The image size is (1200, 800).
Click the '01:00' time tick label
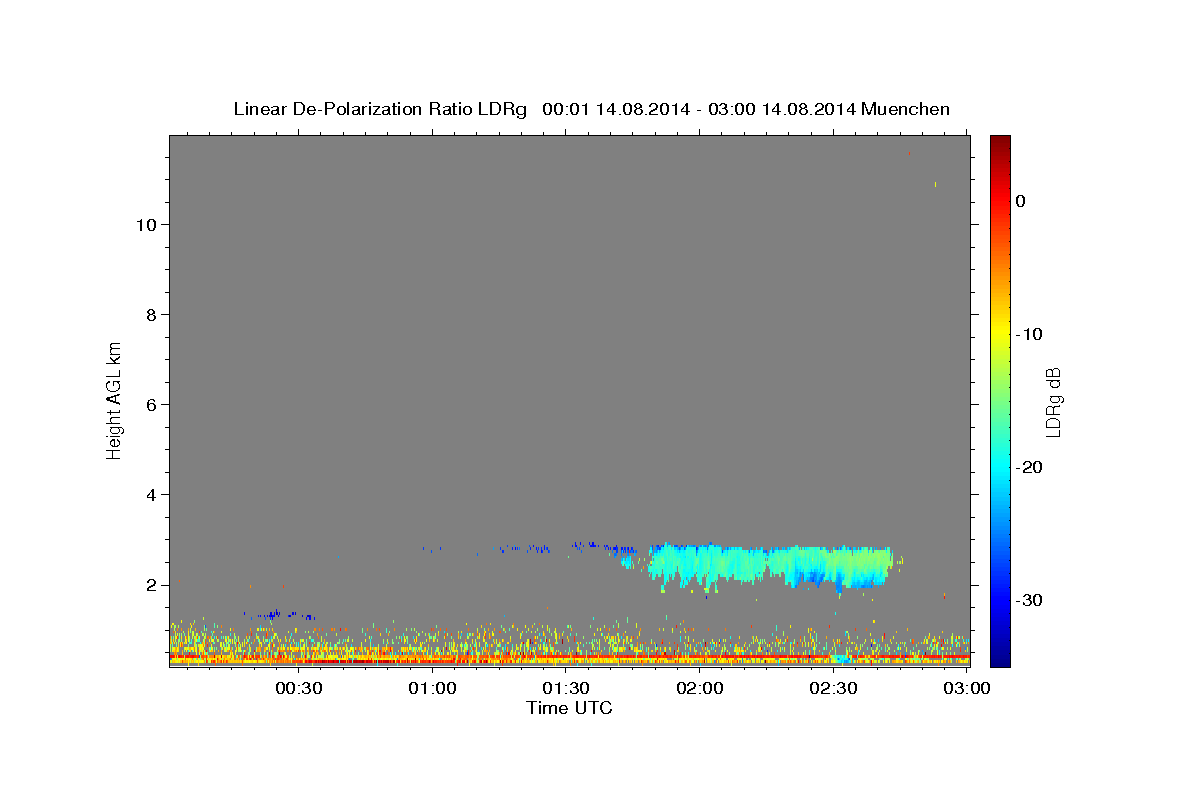(432, 689)
